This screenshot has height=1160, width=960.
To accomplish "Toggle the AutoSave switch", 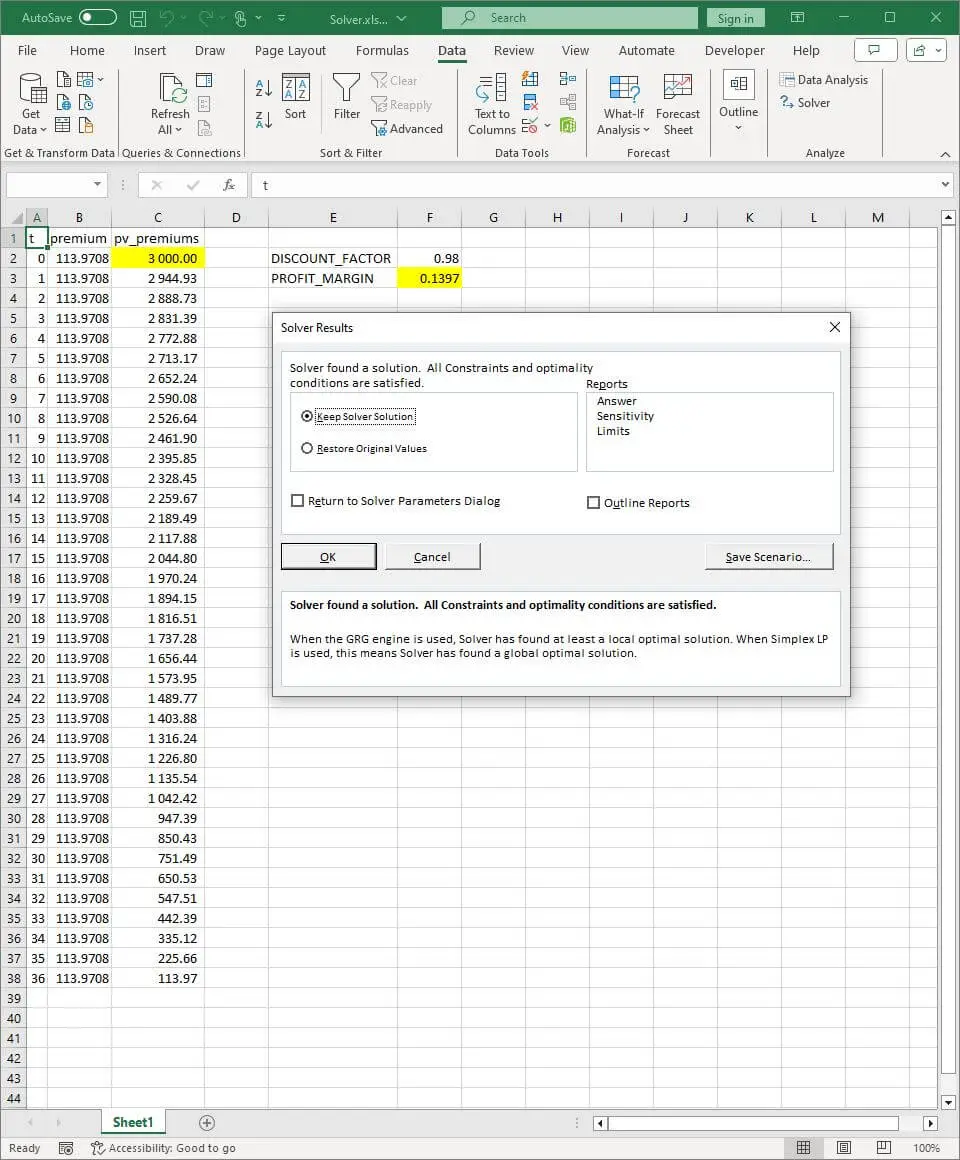I will [x=98, y=18].
